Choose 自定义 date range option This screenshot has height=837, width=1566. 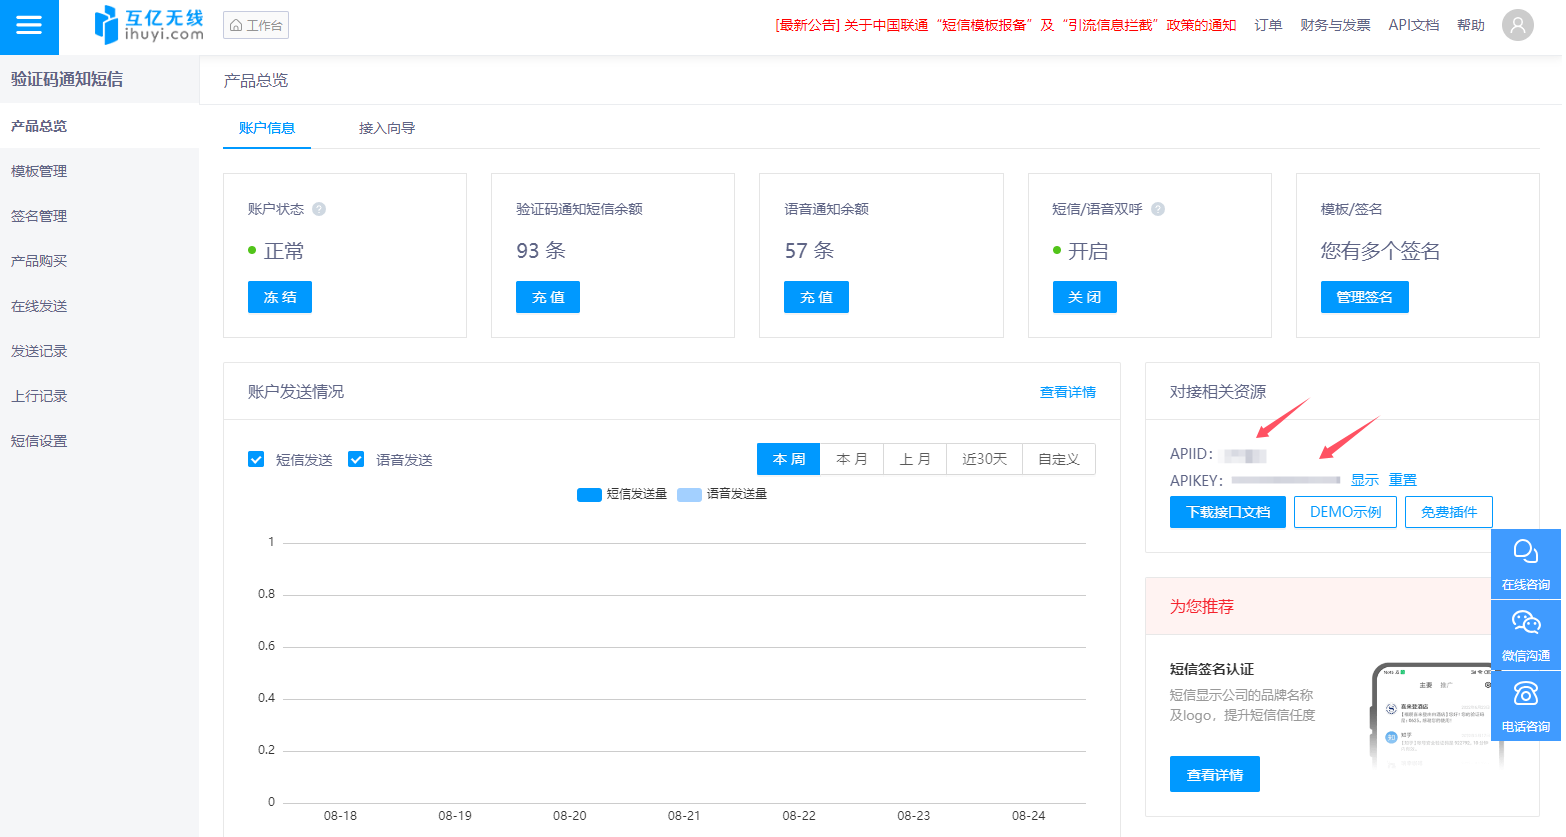pyautogui.click(x=1058, y=459)
